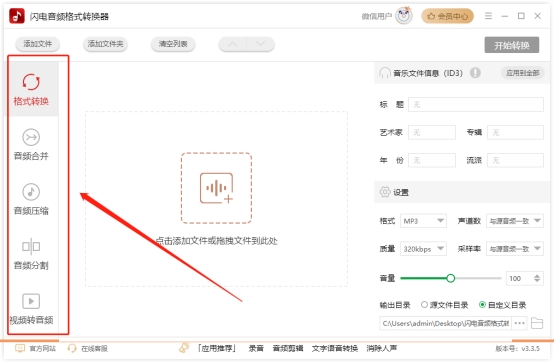Click the ID3 info exclamation icon
Image resolution: width=554 pixels, height=363 pixels.
click(x=475, y=73)
